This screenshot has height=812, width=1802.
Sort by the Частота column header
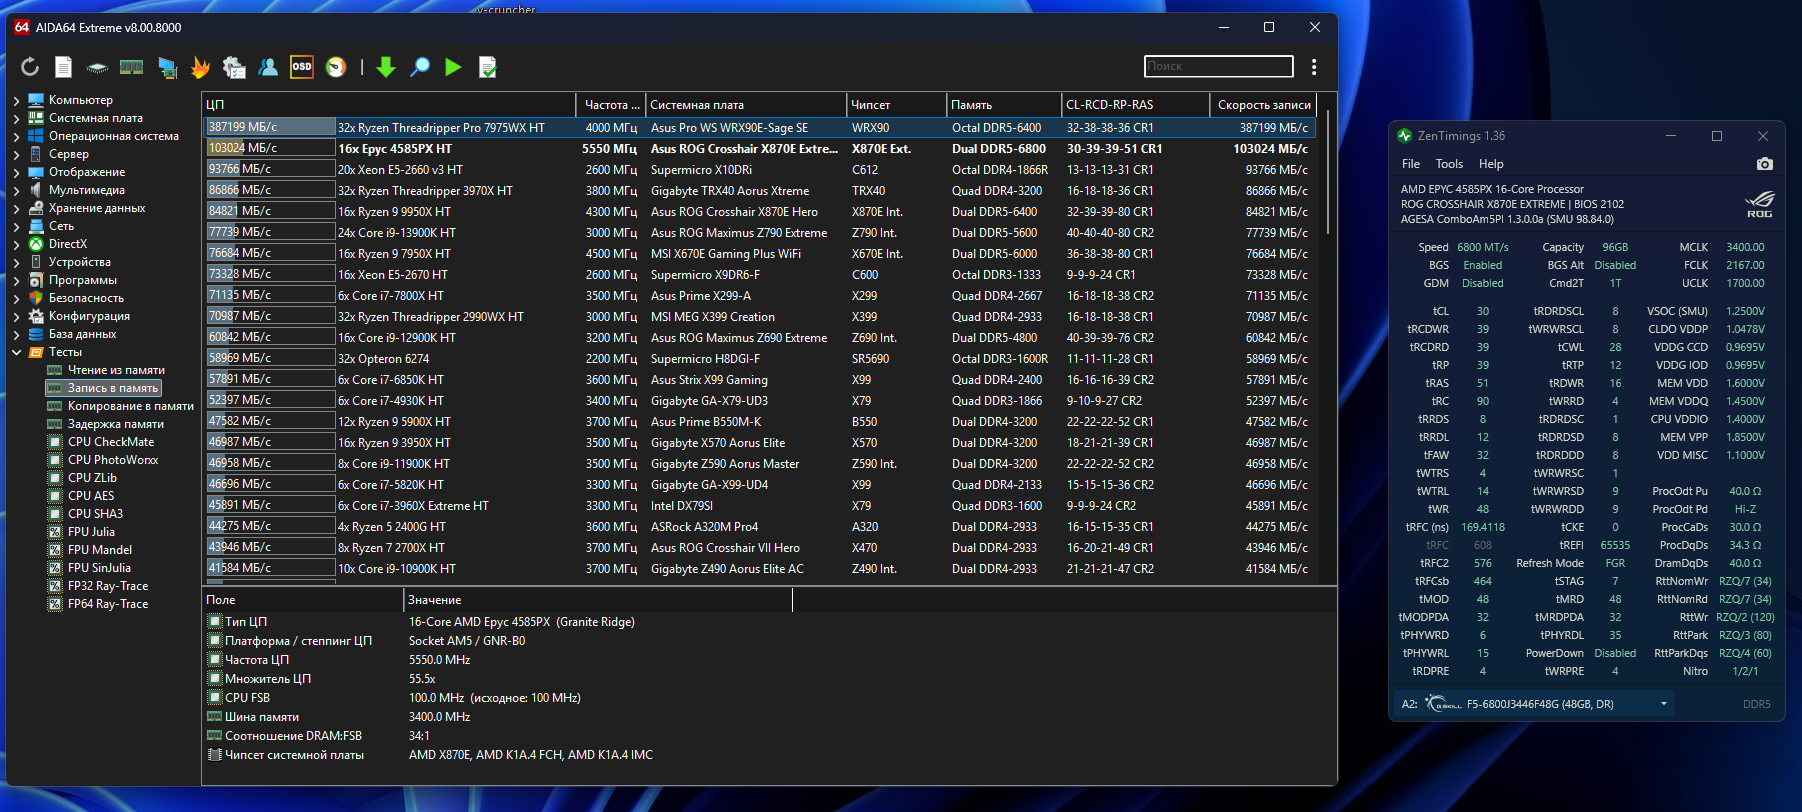611,104
